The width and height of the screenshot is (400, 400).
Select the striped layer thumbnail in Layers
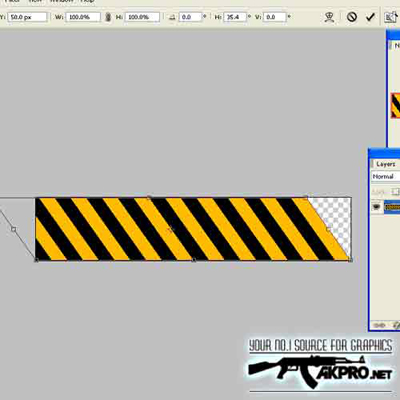[392, 207]
